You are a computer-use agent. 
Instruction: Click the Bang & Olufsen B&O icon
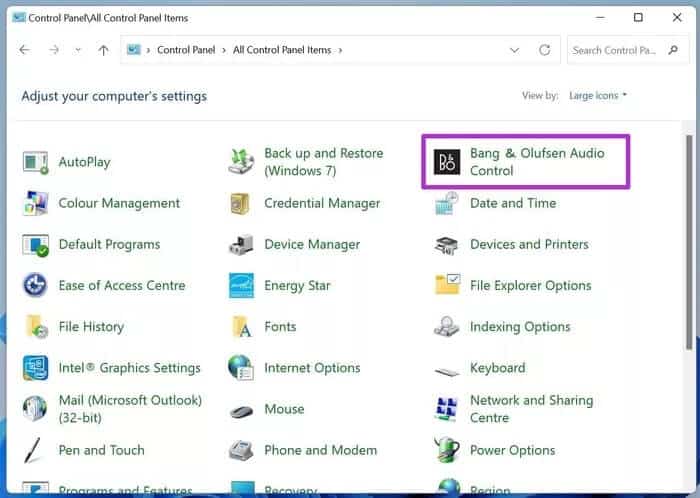(x=447, y=162)
